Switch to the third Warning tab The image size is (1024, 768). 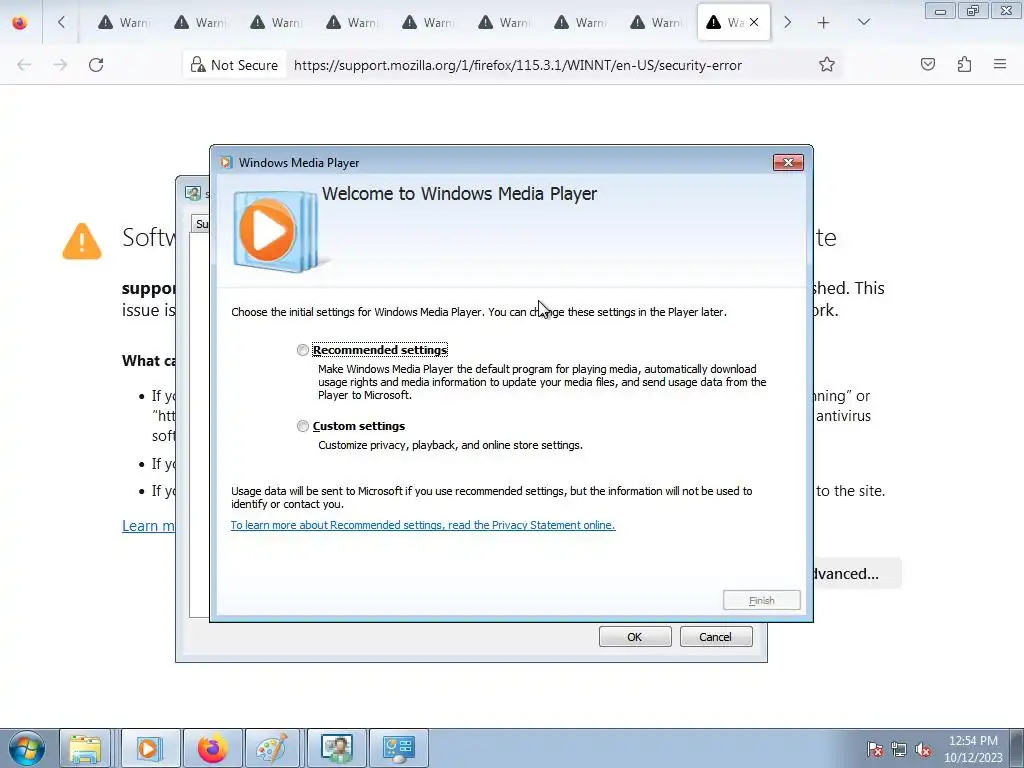tap(276, 23)
